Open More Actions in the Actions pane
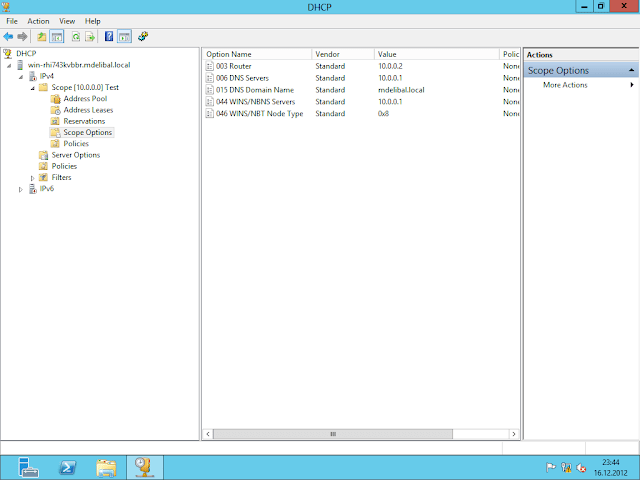This screenshot has width=640, height=480. (x=565, y=85)
